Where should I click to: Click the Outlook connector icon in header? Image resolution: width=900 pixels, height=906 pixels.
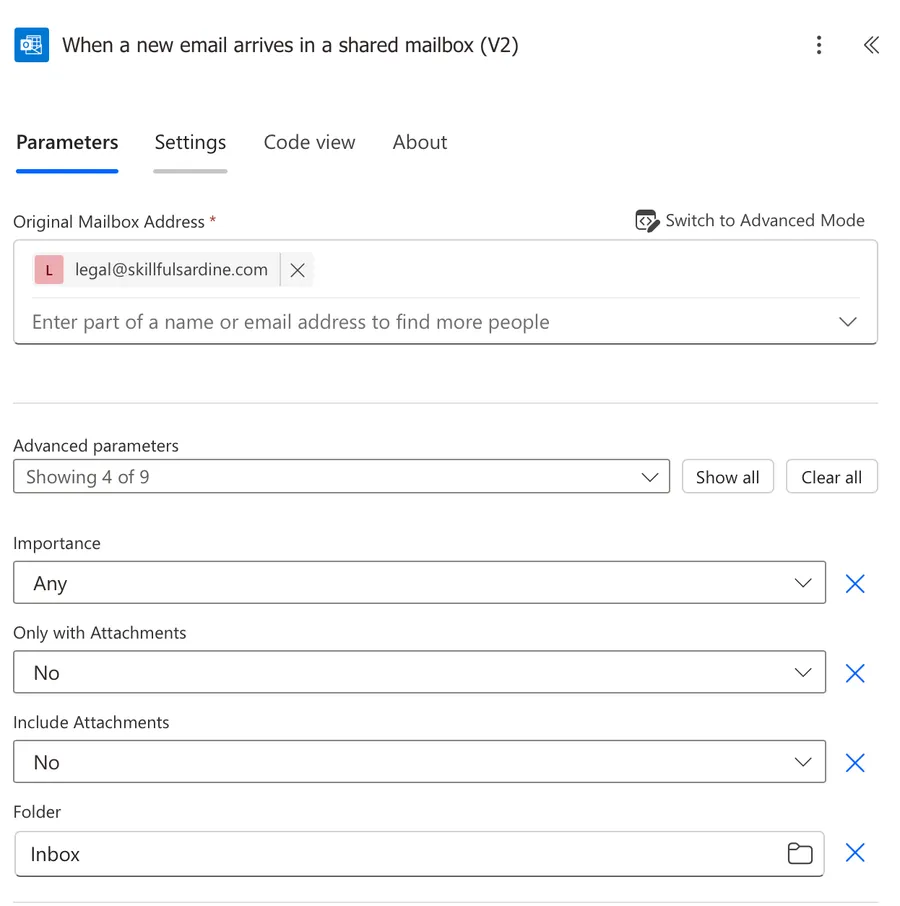tap(31, 46)
